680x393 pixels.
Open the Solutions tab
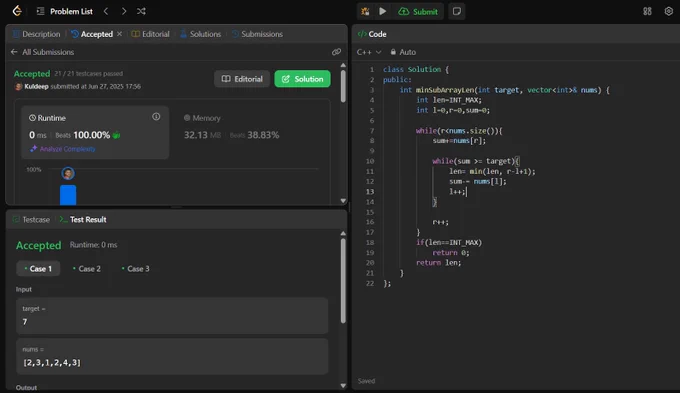200,34
